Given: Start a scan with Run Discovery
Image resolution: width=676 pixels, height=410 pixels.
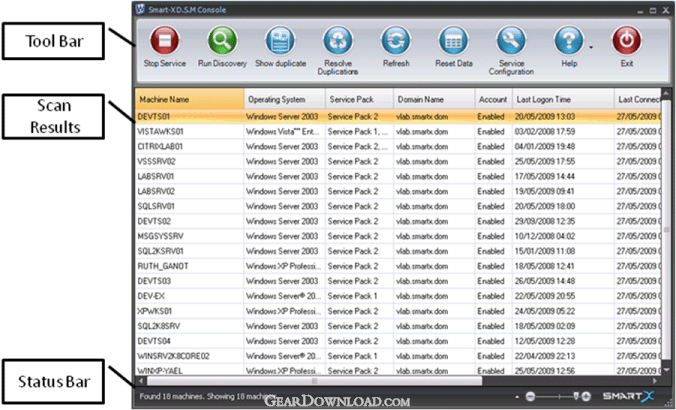Looking at the screenshot, I should tap(222, 40).
